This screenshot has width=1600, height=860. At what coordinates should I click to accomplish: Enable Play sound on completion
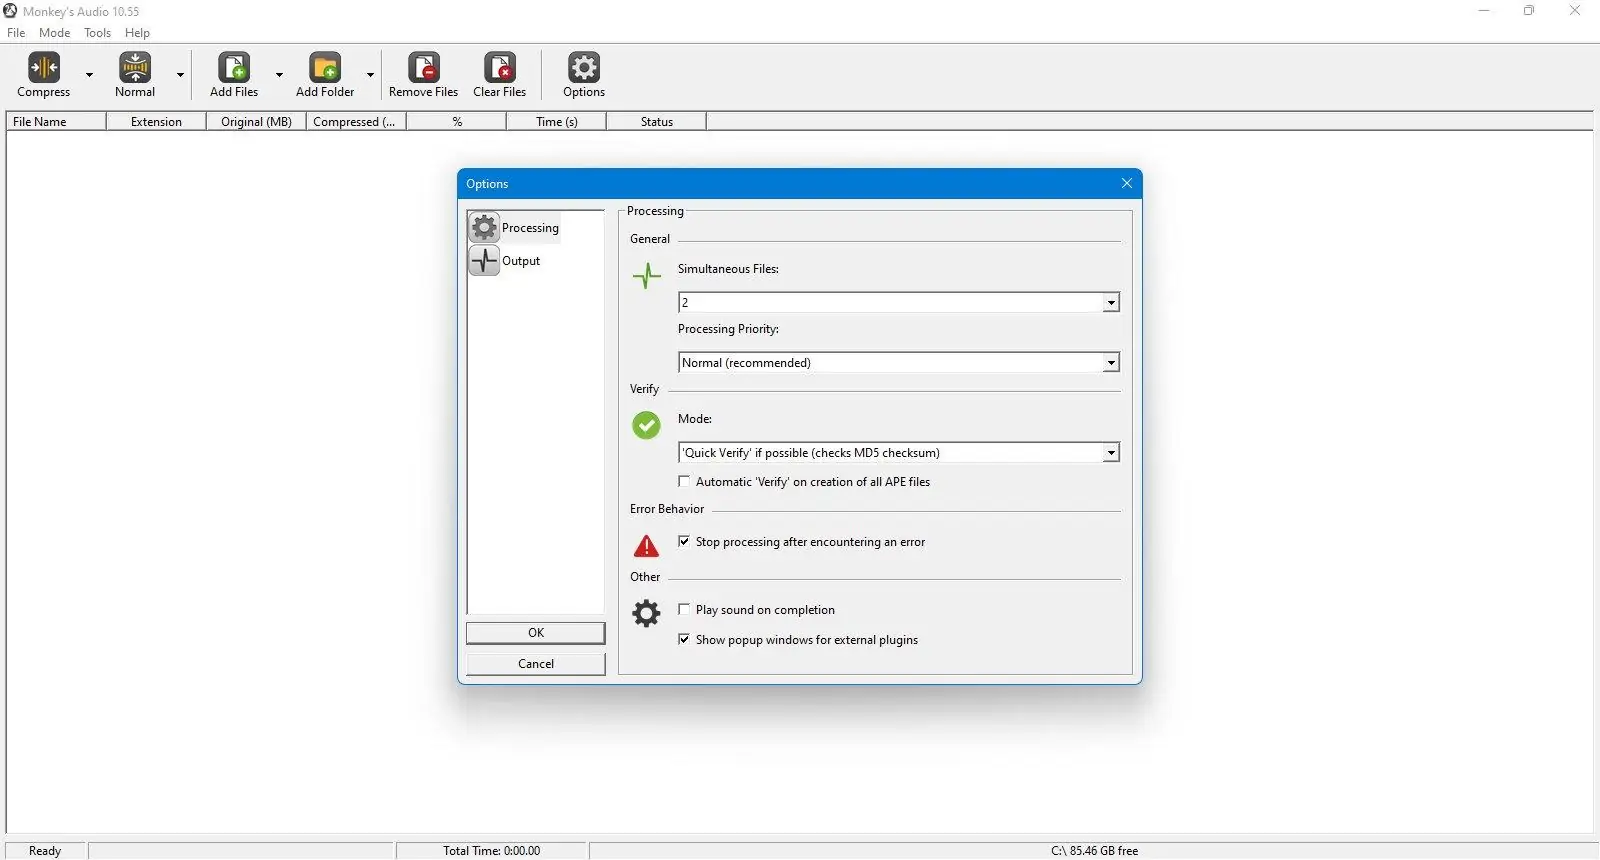pyautogui.click(x=684, y=610)
